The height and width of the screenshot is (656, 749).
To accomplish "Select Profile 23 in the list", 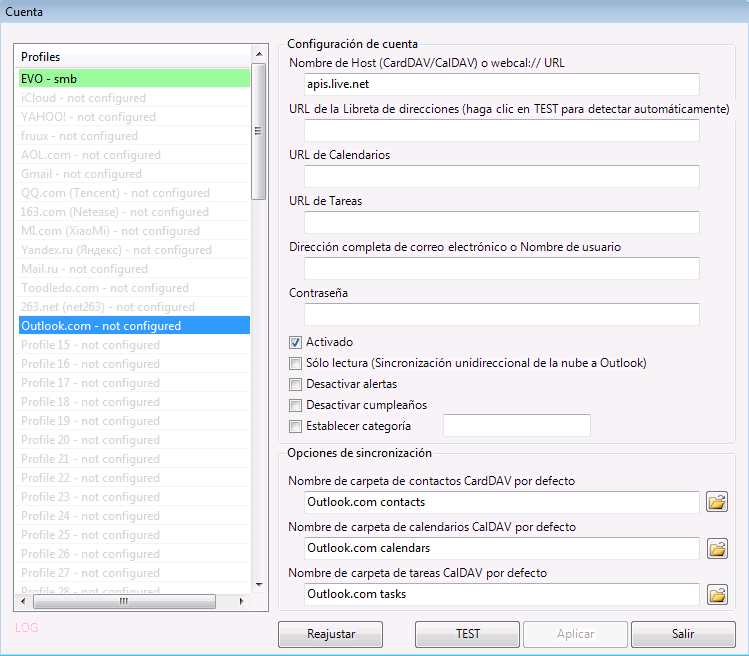I will coord(134,497).
